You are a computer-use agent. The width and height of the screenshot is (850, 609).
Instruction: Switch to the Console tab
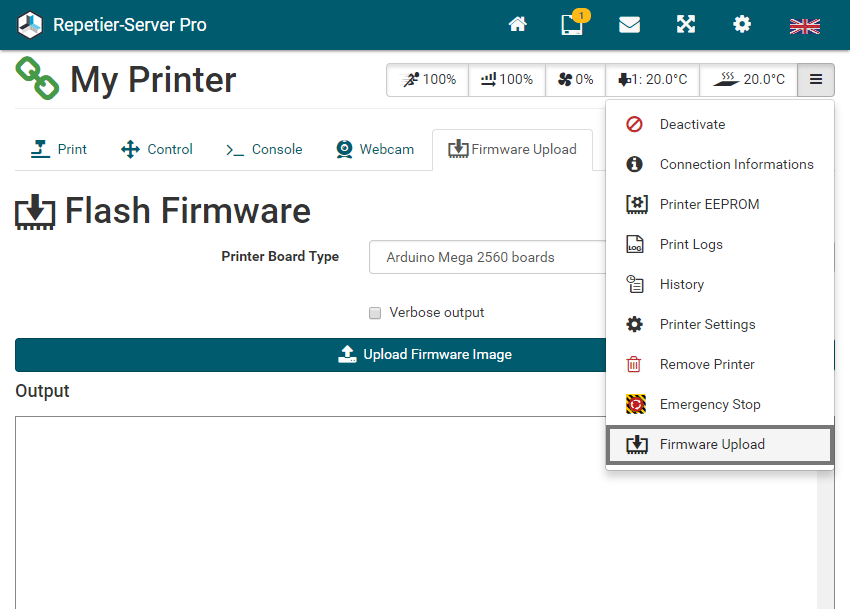[x=265, y=149]
